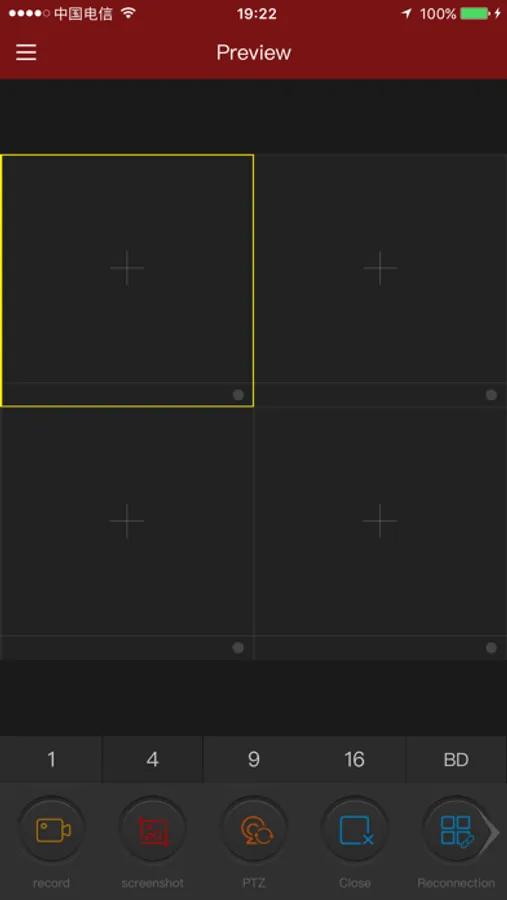Switch to 4-view layout
The height and width of the screenshot is (900, 507).
click(x=152, y=759)
